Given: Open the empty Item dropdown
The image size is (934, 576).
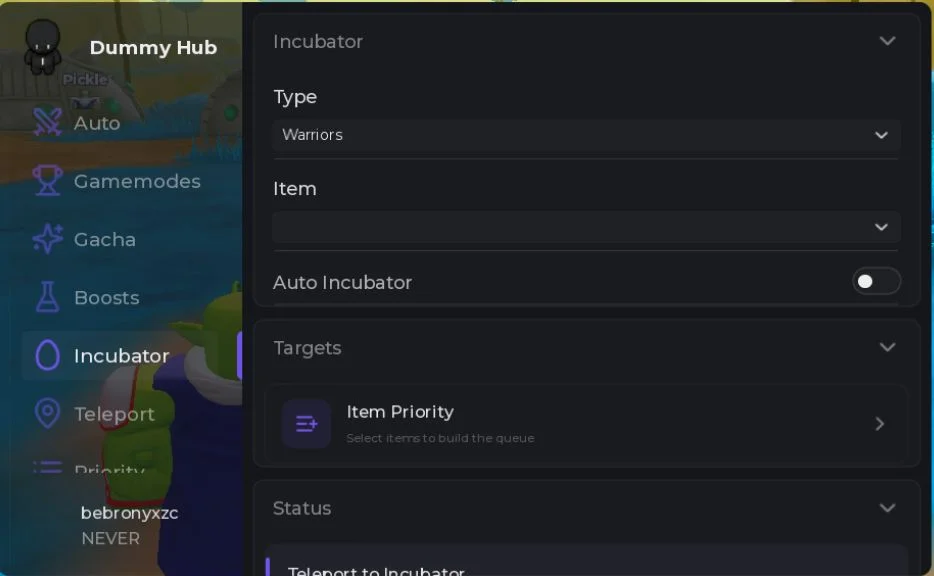Looking at the screenshot, I should pos(586,227).
